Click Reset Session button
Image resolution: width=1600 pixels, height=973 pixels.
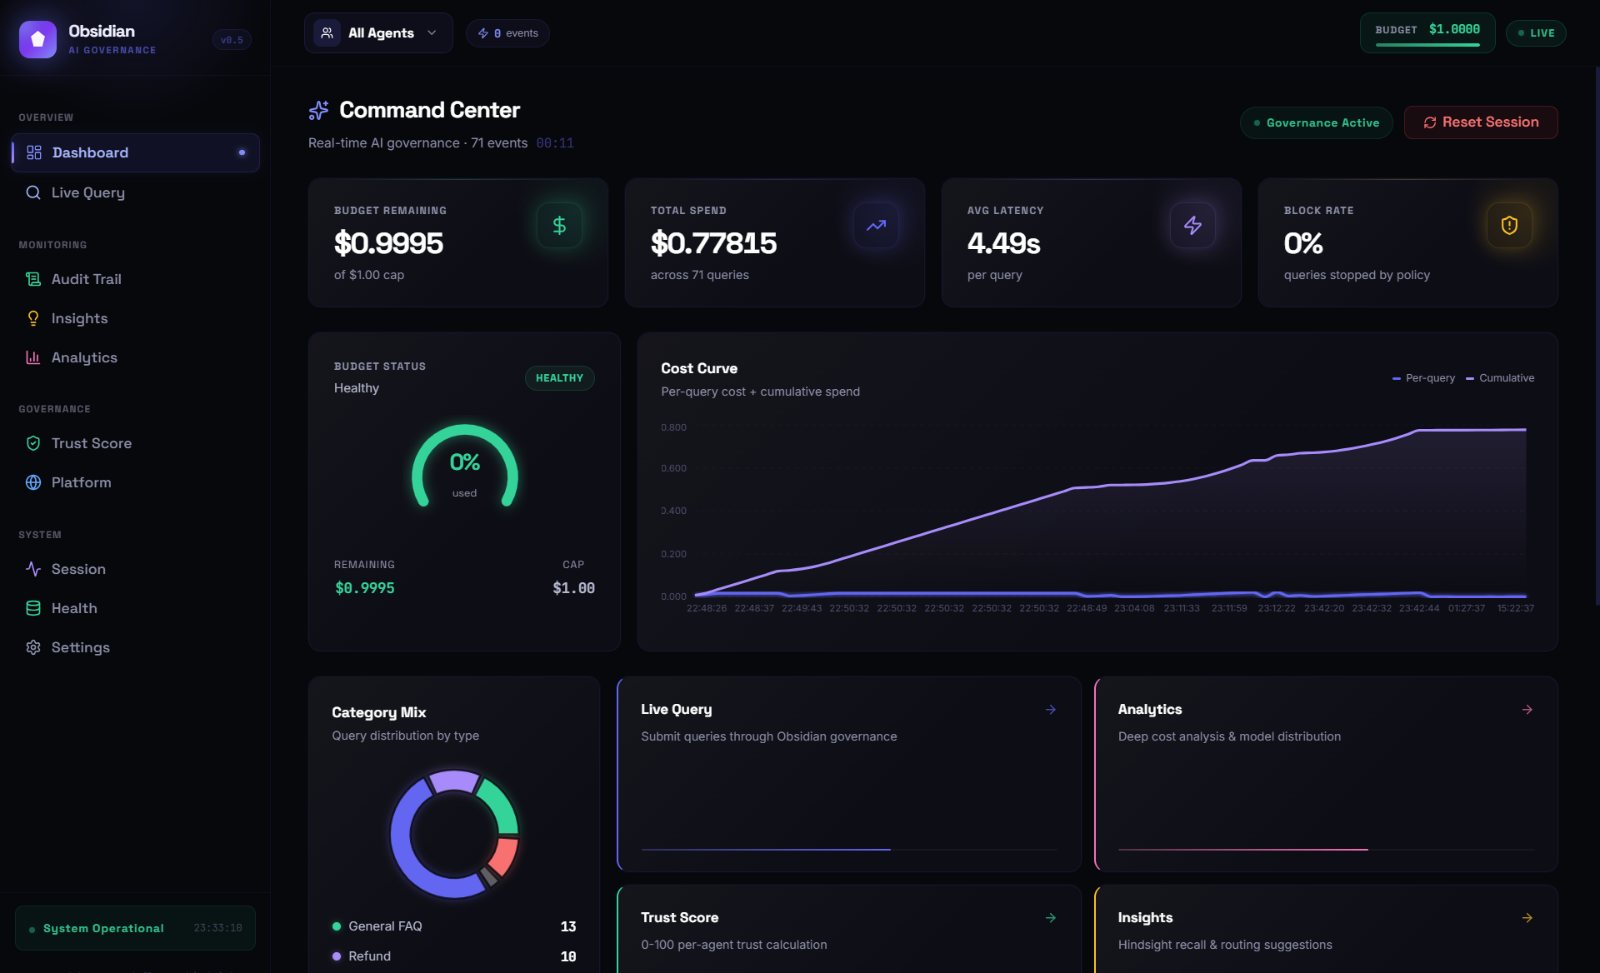pyautogui.click(x=1481, y=122)
